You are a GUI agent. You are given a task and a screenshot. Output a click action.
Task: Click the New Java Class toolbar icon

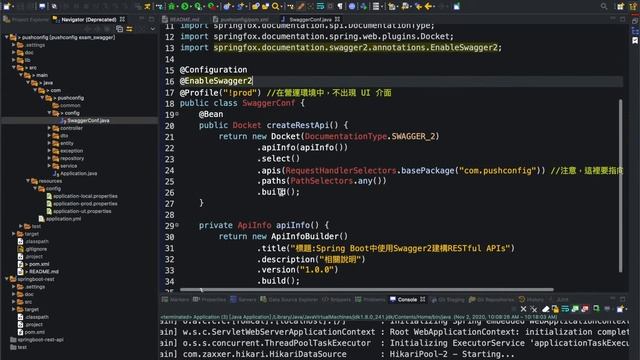click(240, 6)
